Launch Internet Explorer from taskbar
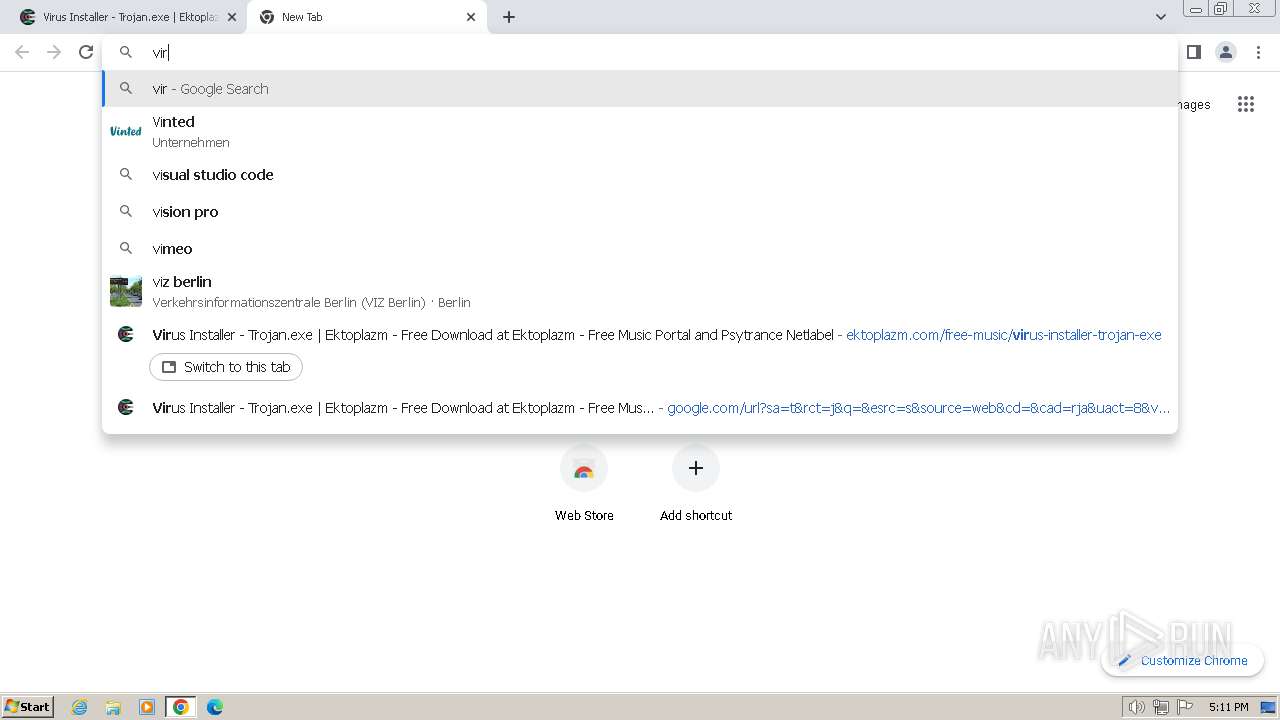1280x720 pixels. [x=80, y=707]
